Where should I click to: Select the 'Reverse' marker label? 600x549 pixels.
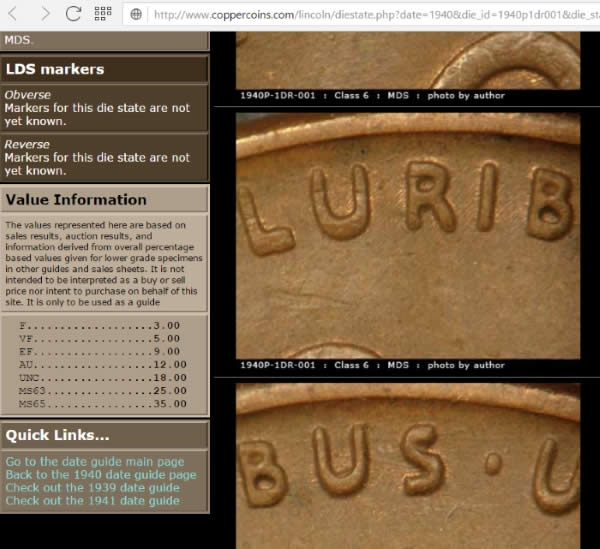(x=27, y=144)
